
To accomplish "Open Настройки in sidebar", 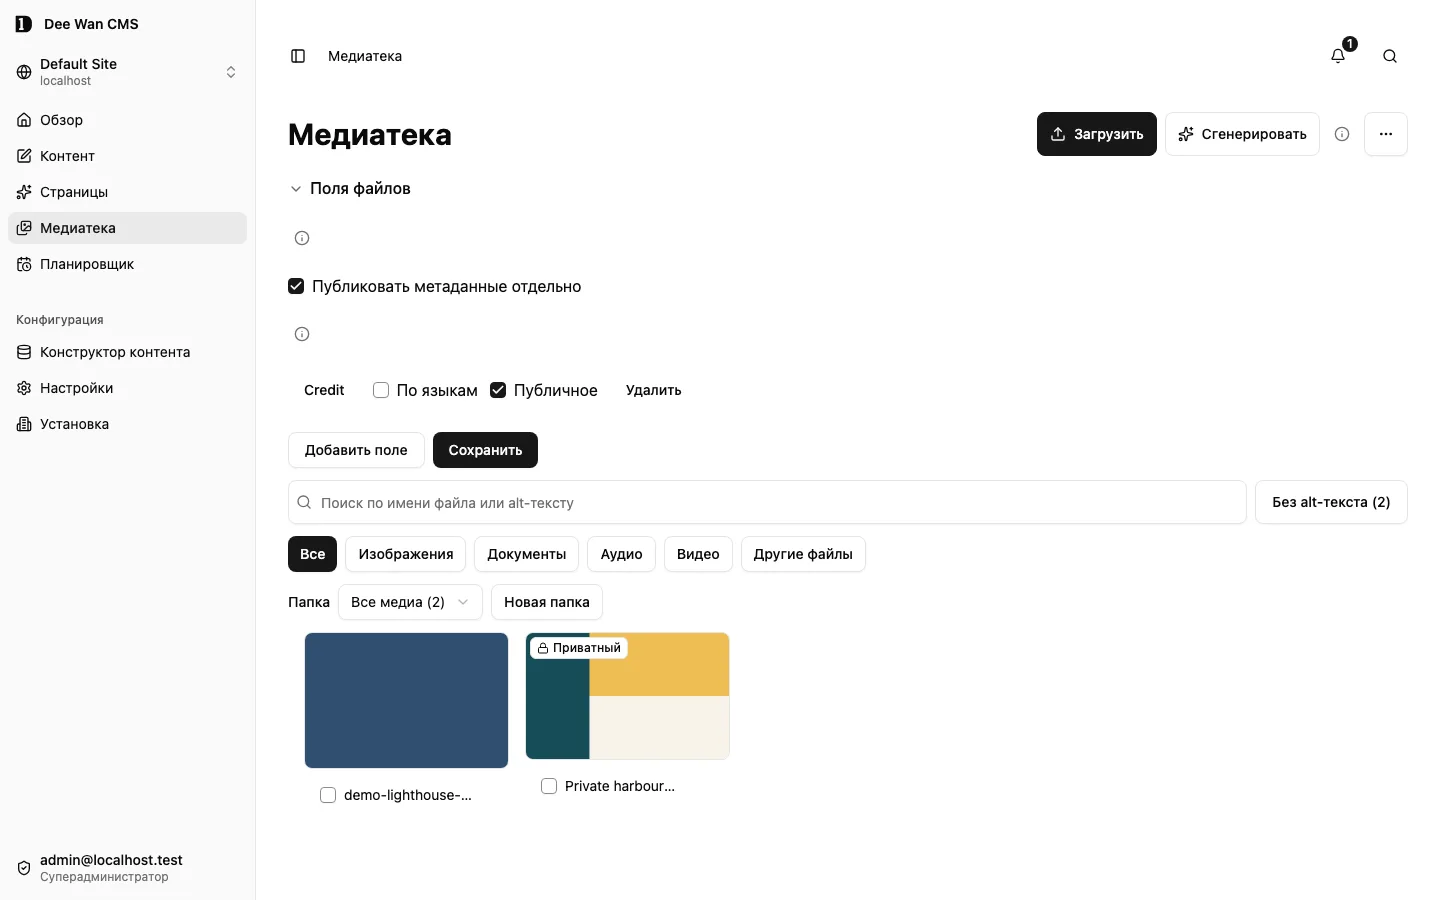I will [127, 388].
